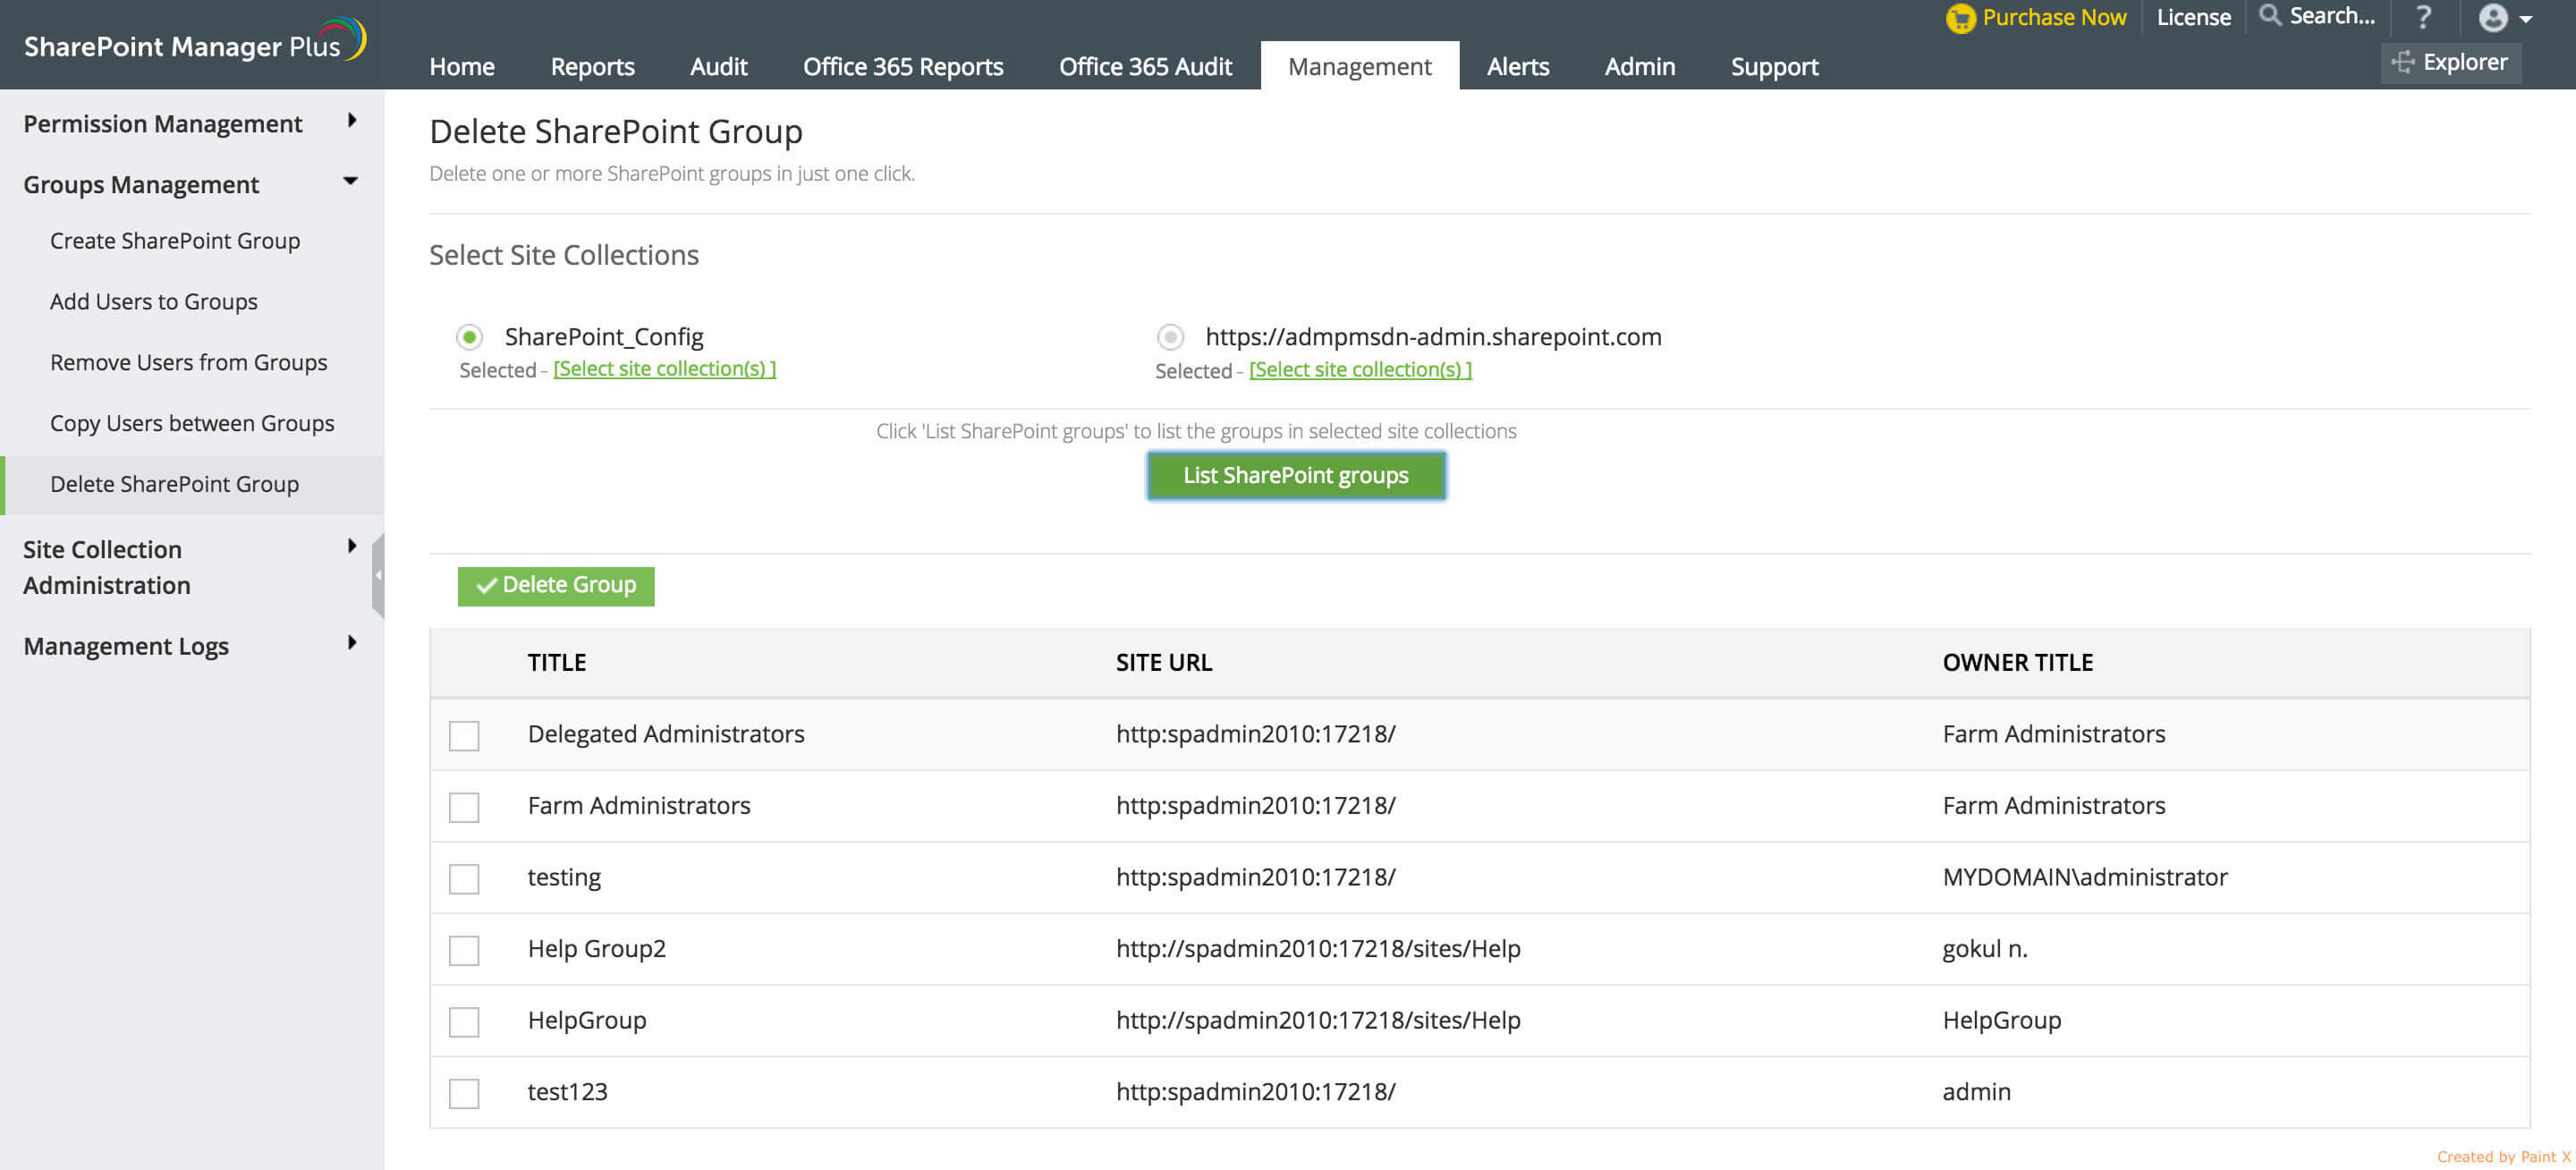Click the Purchase Now cart icon
The image size is (2576, 1170).
tap(1960, 18)
